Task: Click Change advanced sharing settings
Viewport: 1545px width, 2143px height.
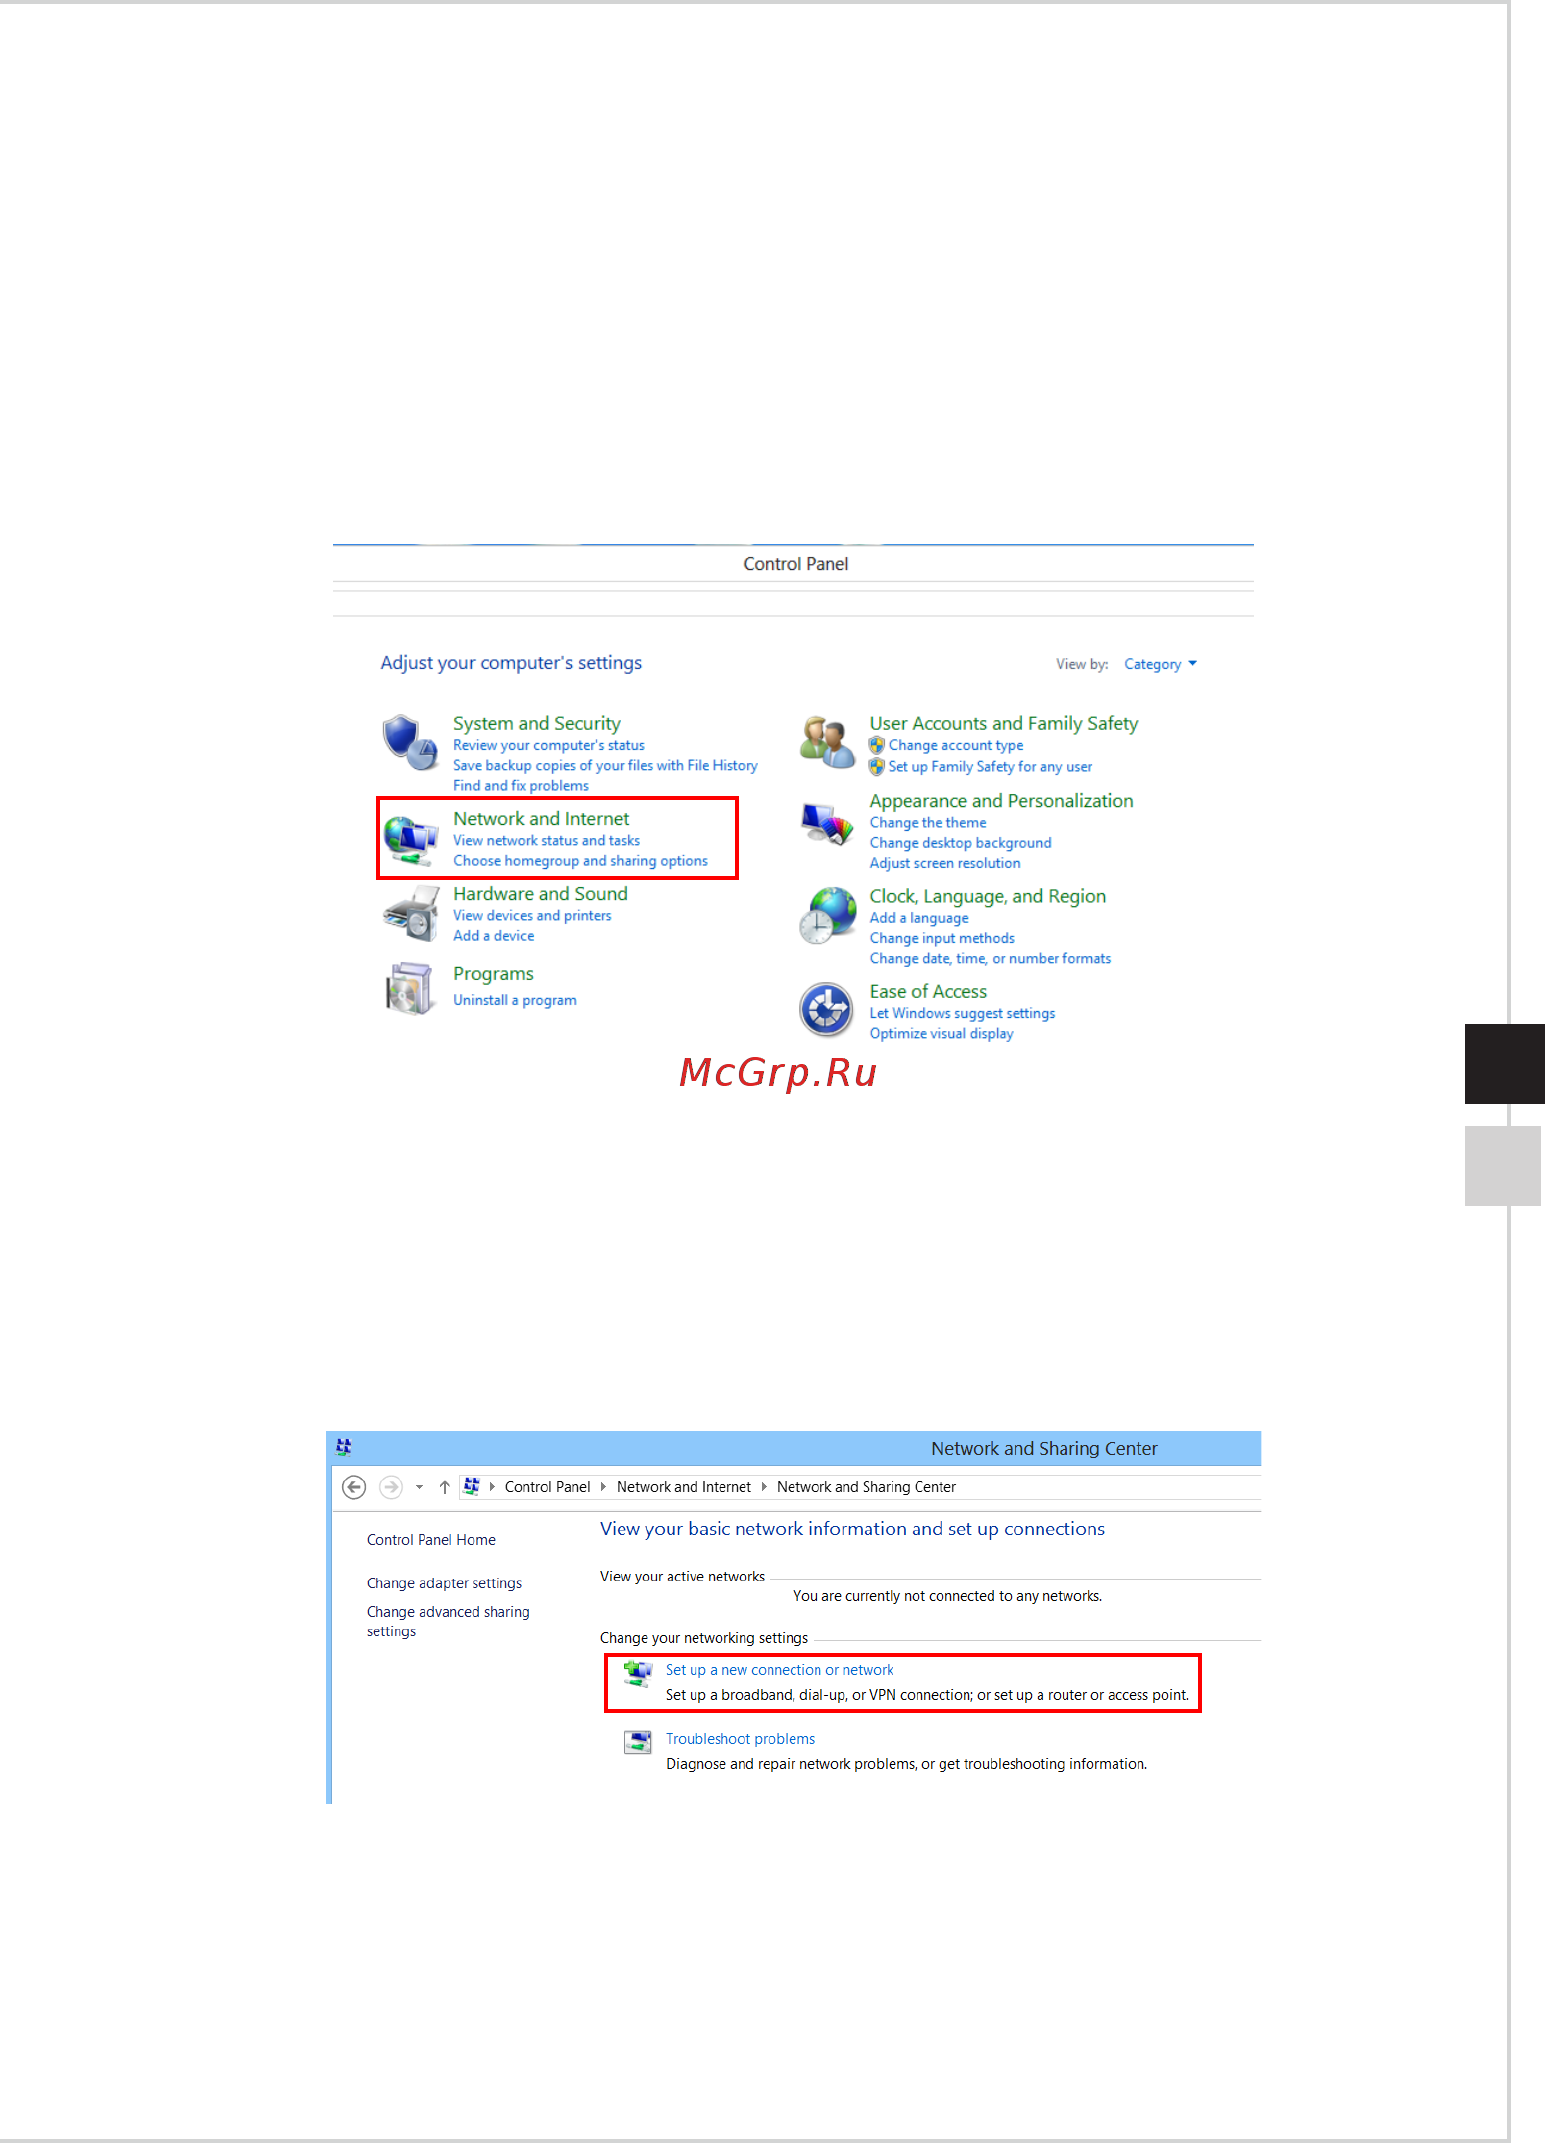Action: click(448, 1621)
